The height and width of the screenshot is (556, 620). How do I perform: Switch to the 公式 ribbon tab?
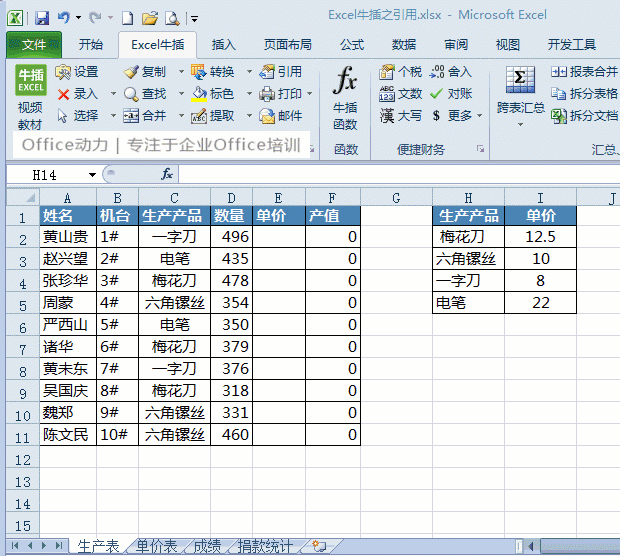(x=352, y=45)
